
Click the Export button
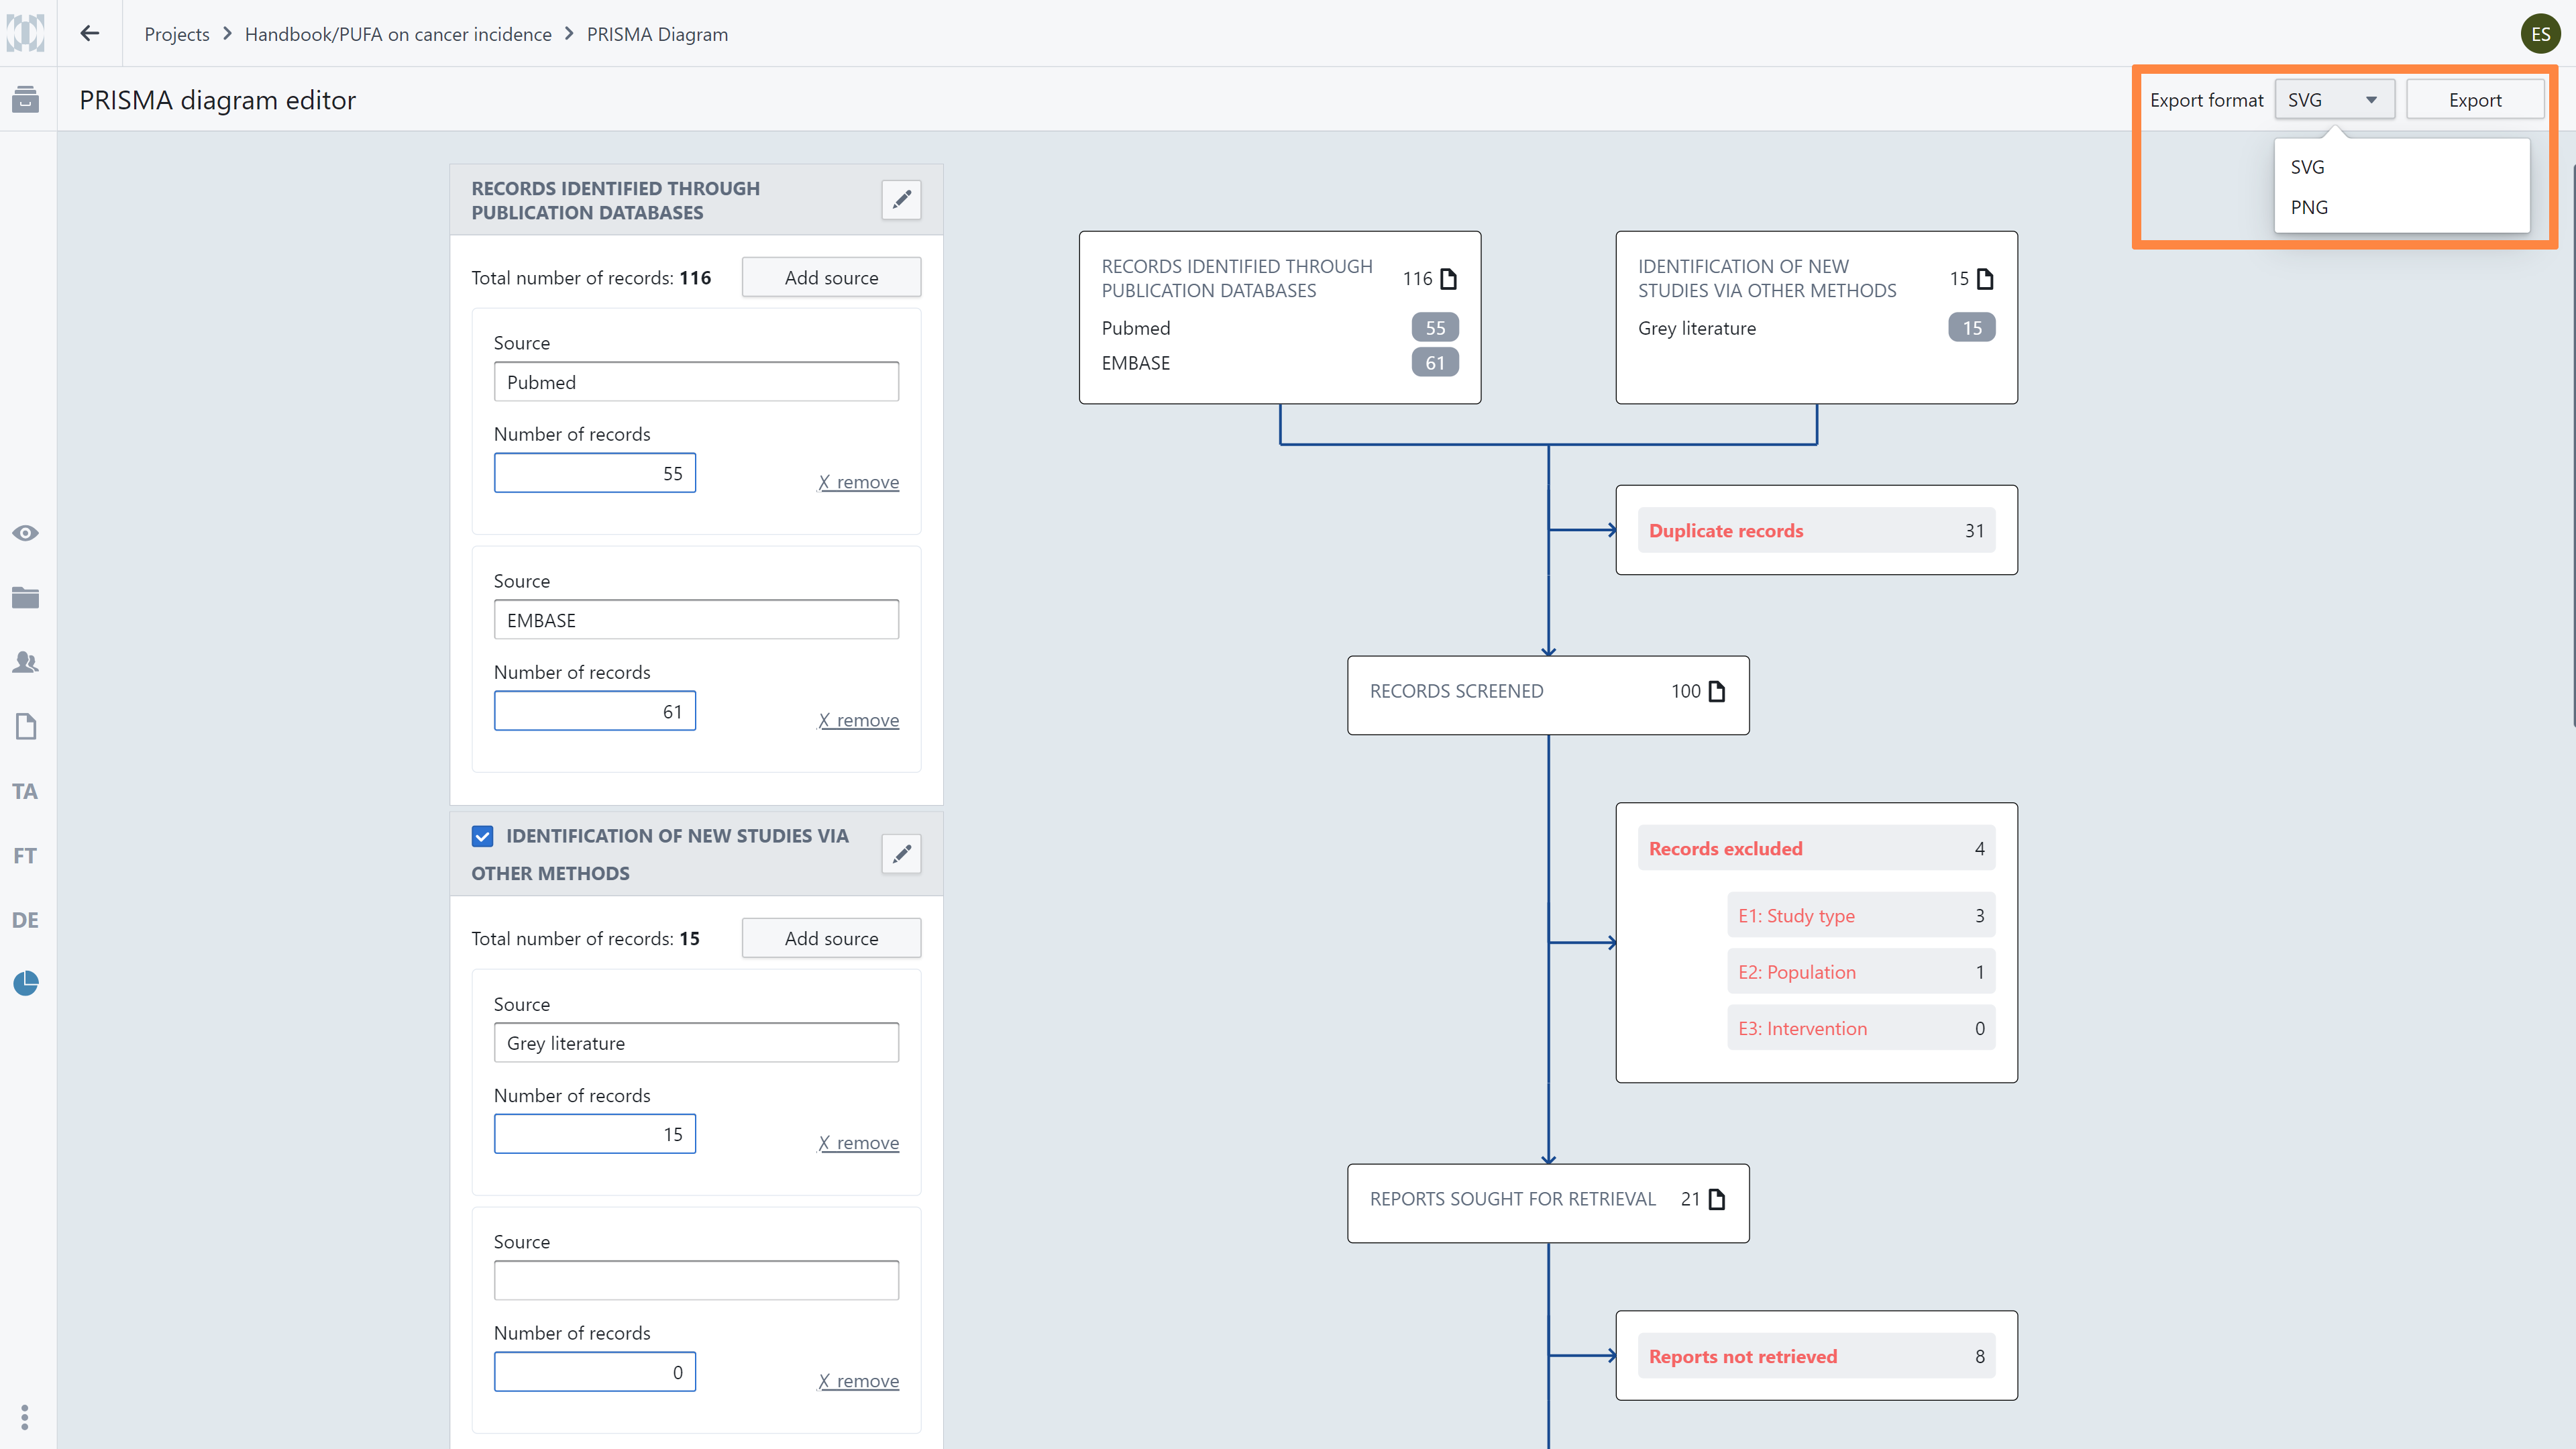click(x=2474, y=100)
